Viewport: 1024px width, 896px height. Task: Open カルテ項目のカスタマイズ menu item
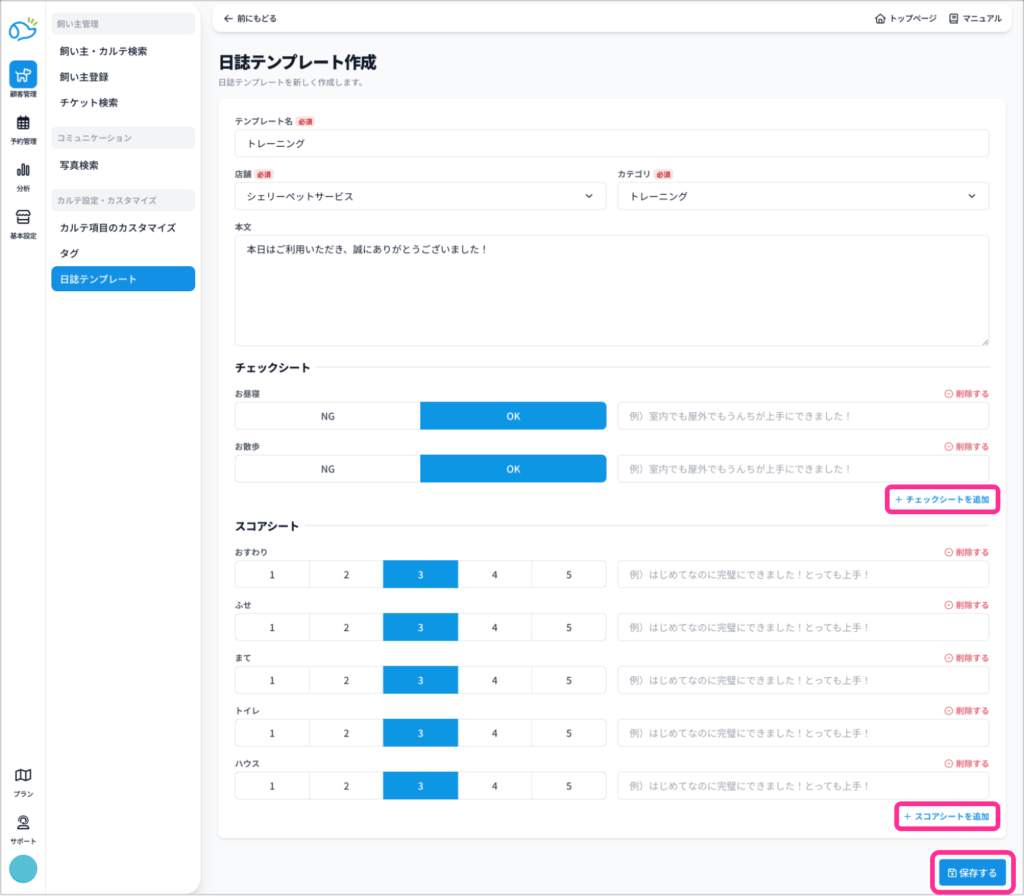117,228
